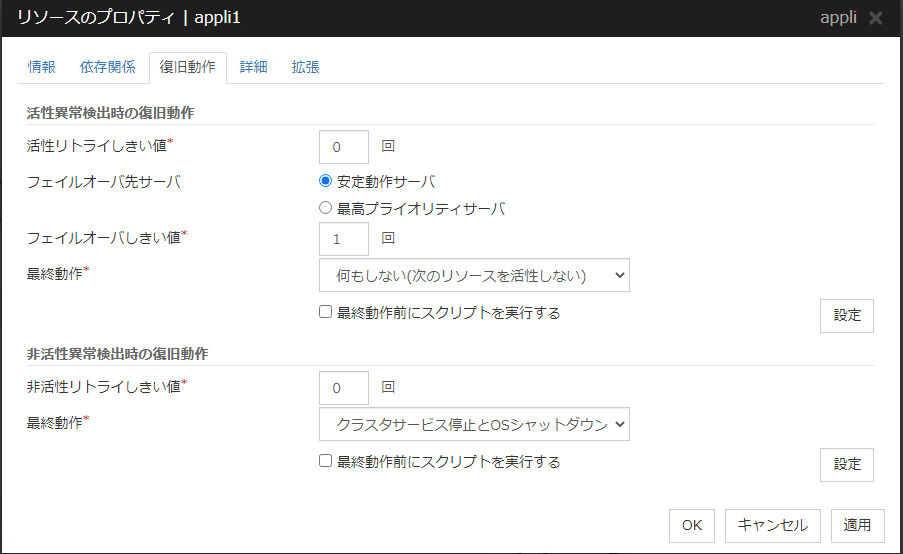The image size is (903, 554).
Task: Switch to the 情報 tab
Action: tap(42, 67)
